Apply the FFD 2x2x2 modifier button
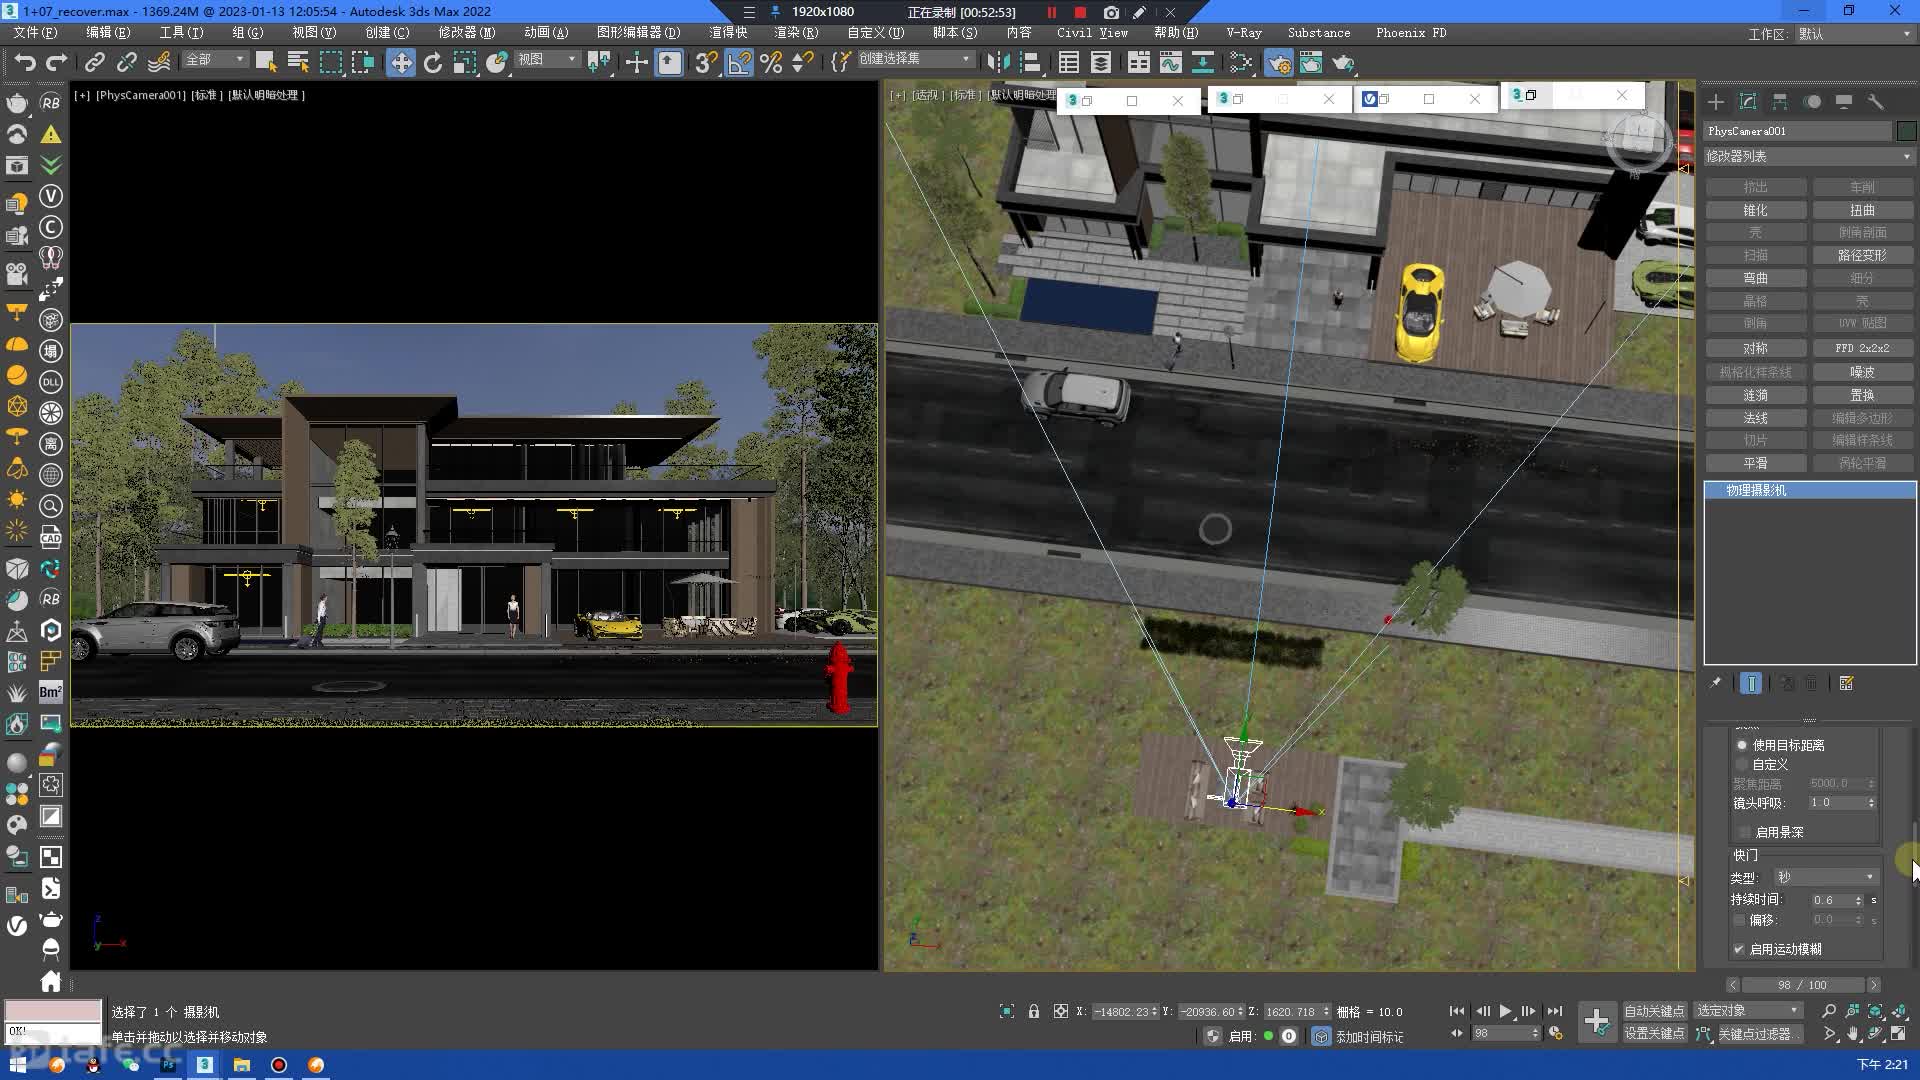Viewport: 1920px width, 1080px height. click(1862, 348)
